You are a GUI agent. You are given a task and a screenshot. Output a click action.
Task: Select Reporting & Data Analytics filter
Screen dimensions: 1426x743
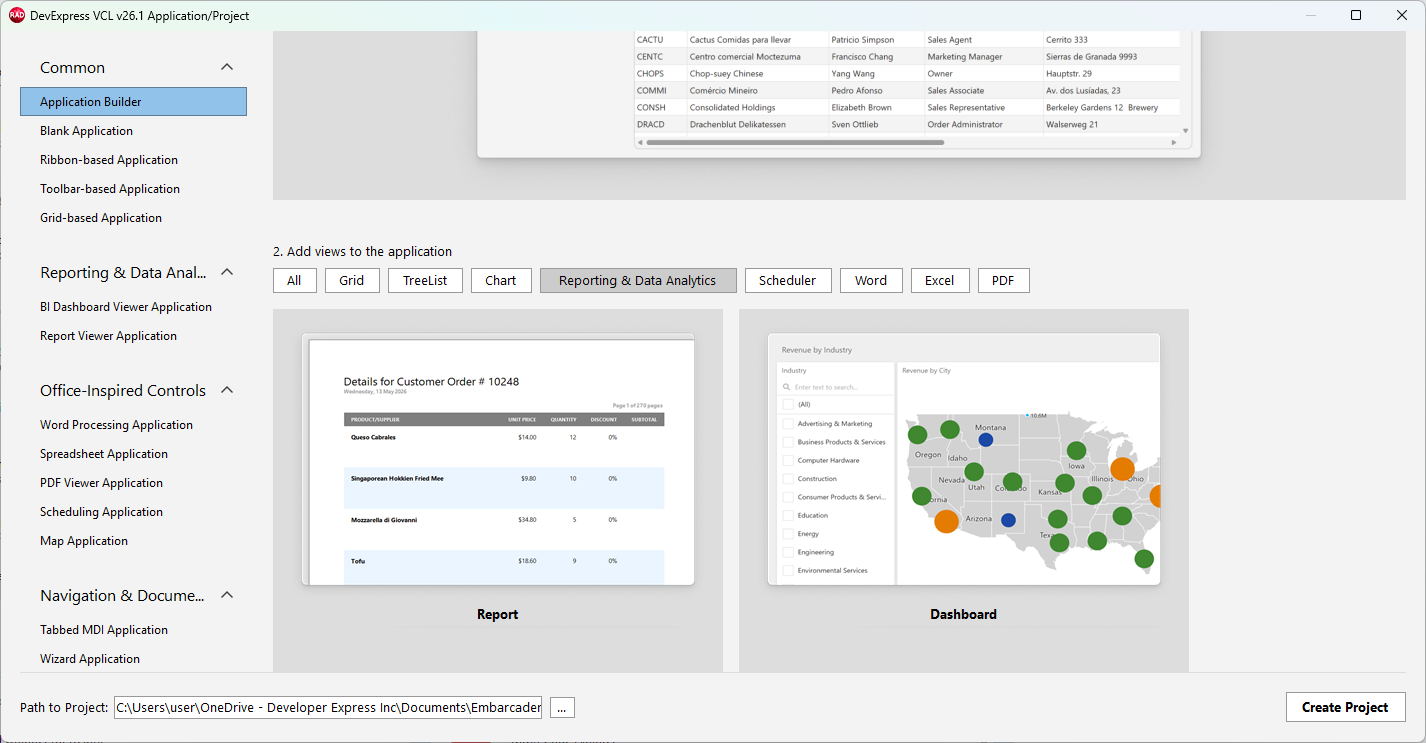point(638,281)
